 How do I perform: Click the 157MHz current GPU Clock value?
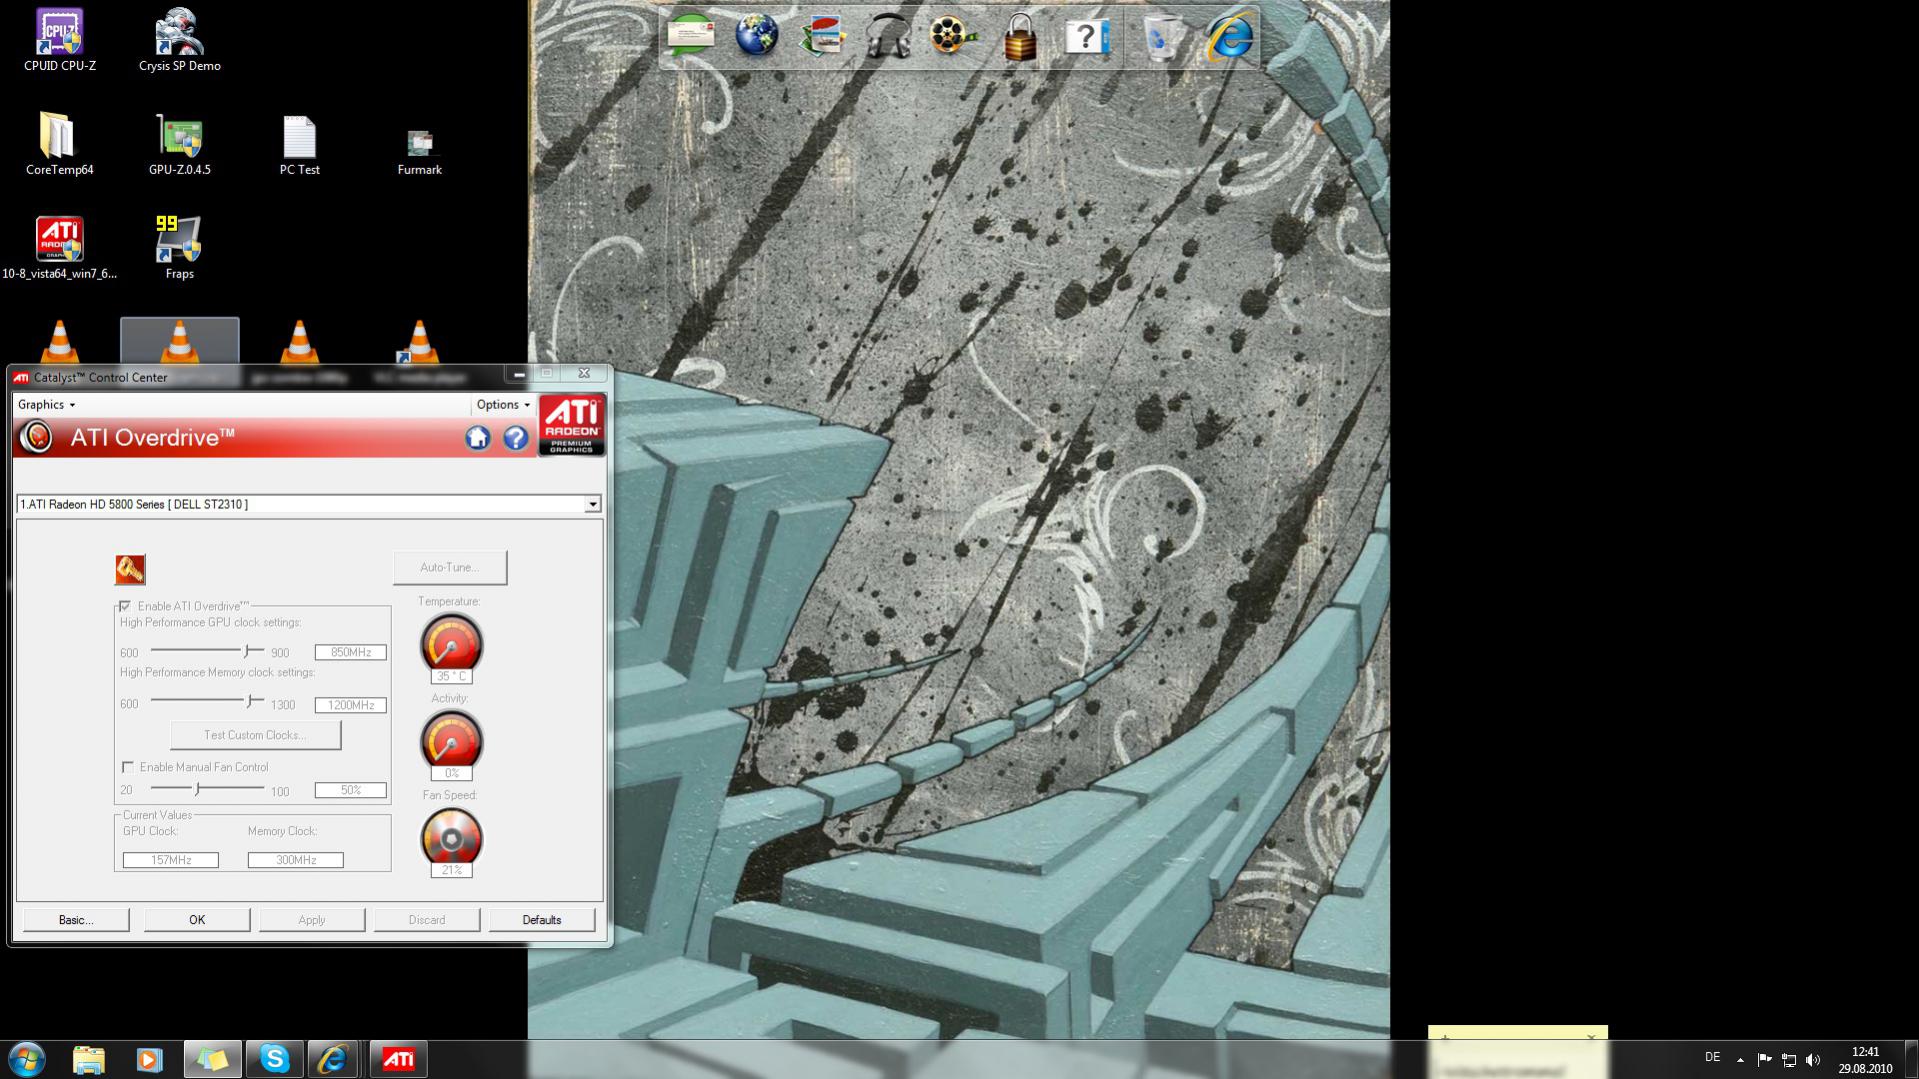(x=171, y=860)
